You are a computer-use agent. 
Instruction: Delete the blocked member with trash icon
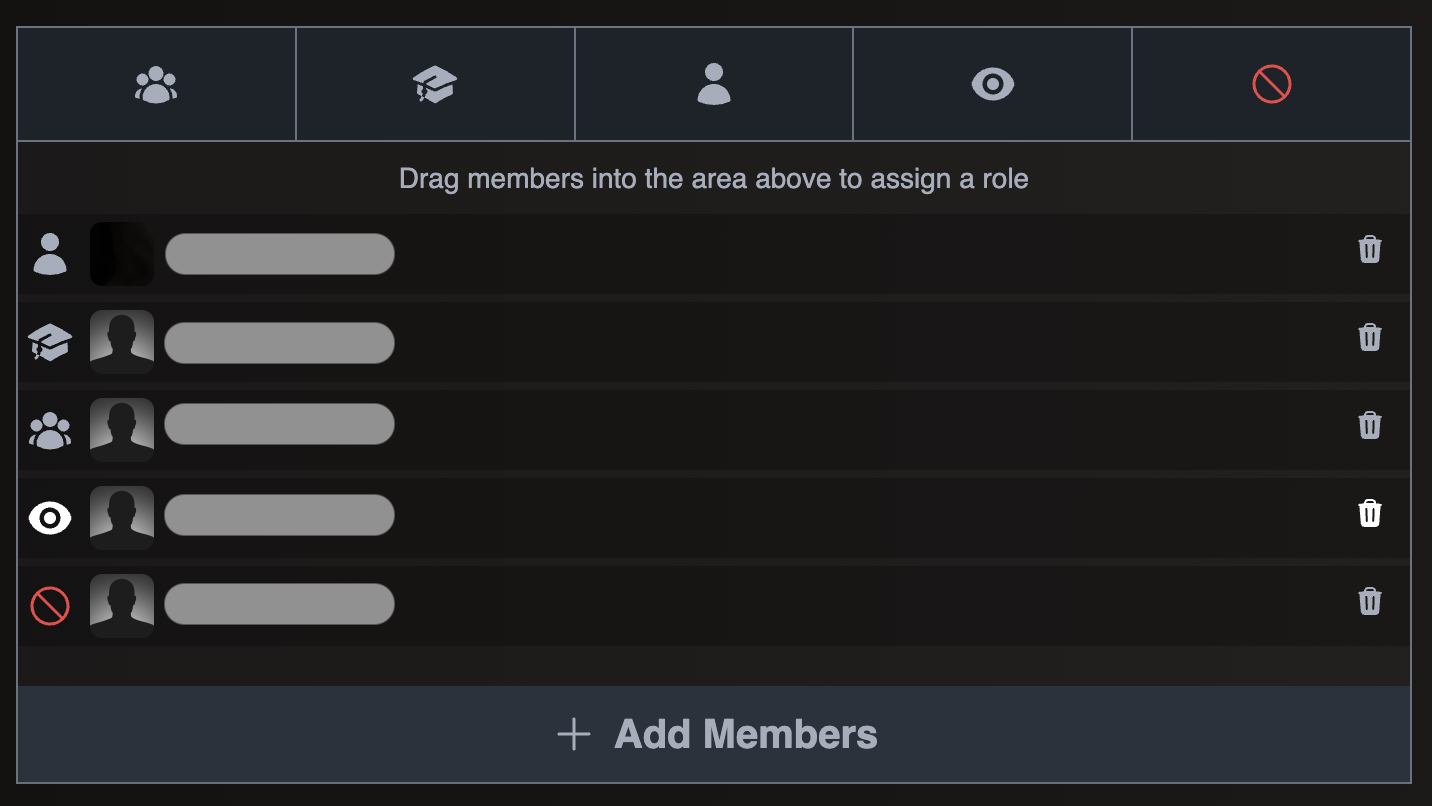(x=1370, y=601)
